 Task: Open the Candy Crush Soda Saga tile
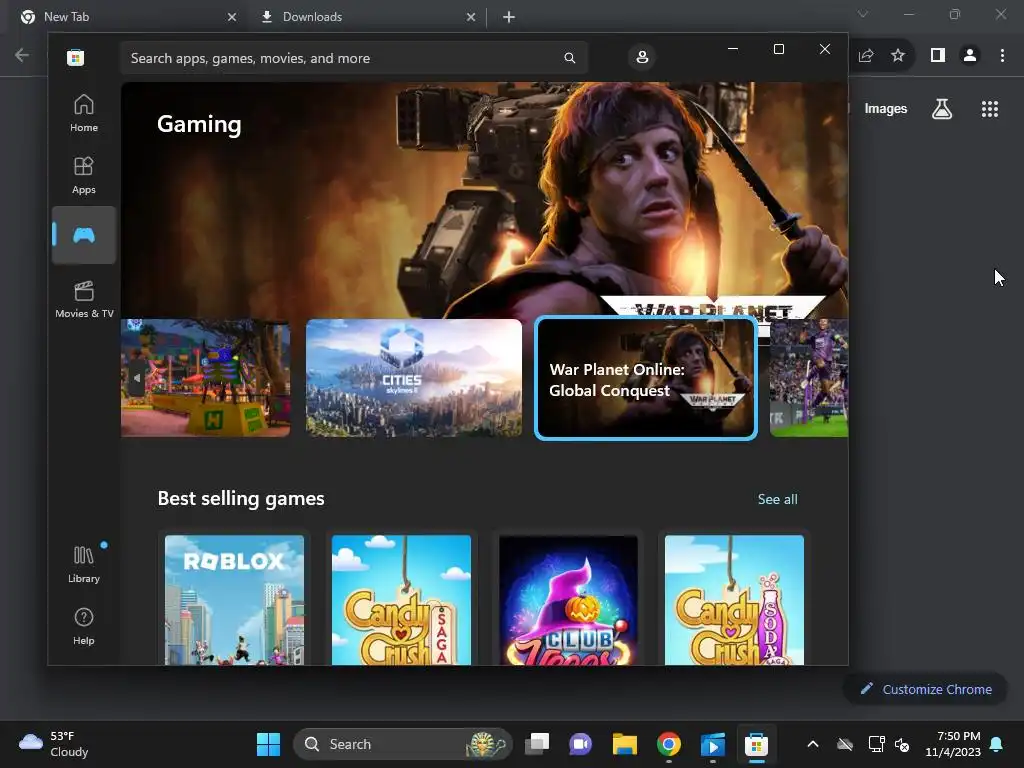[734, 600]
